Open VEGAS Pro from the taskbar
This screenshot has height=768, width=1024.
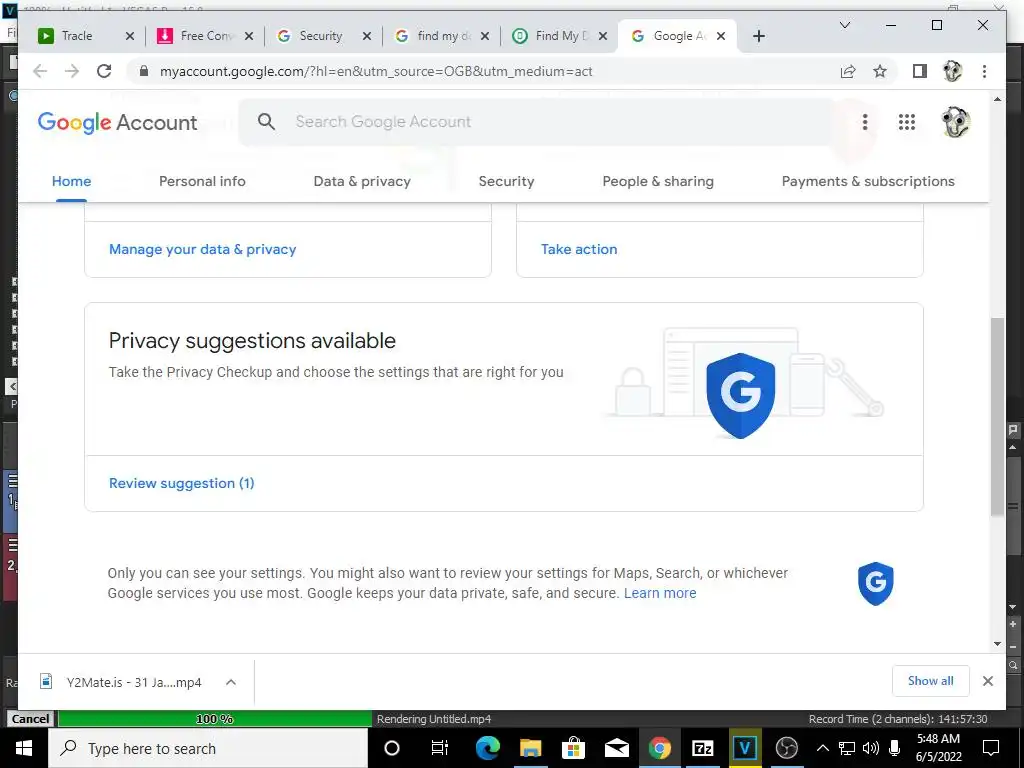744,748
